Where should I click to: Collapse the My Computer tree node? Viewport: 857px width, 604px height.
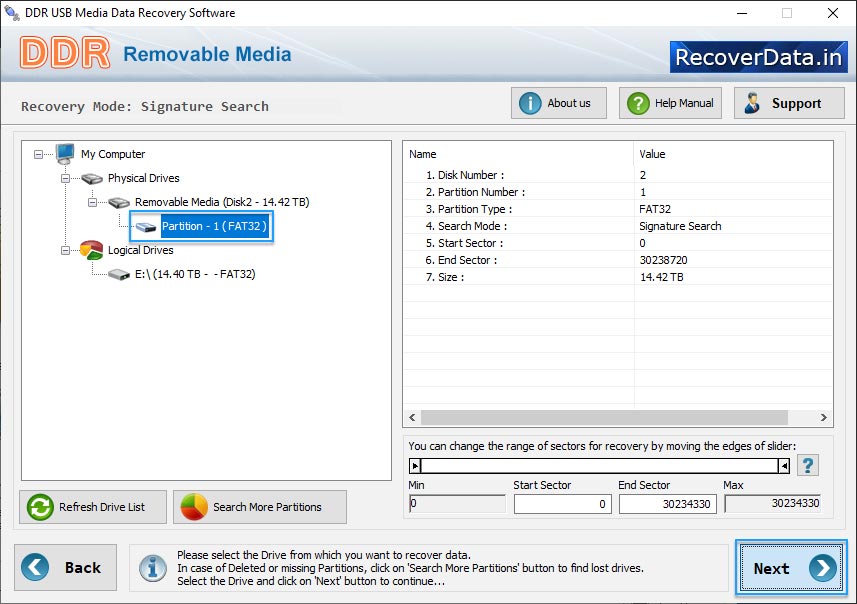(x=38, y=155)
